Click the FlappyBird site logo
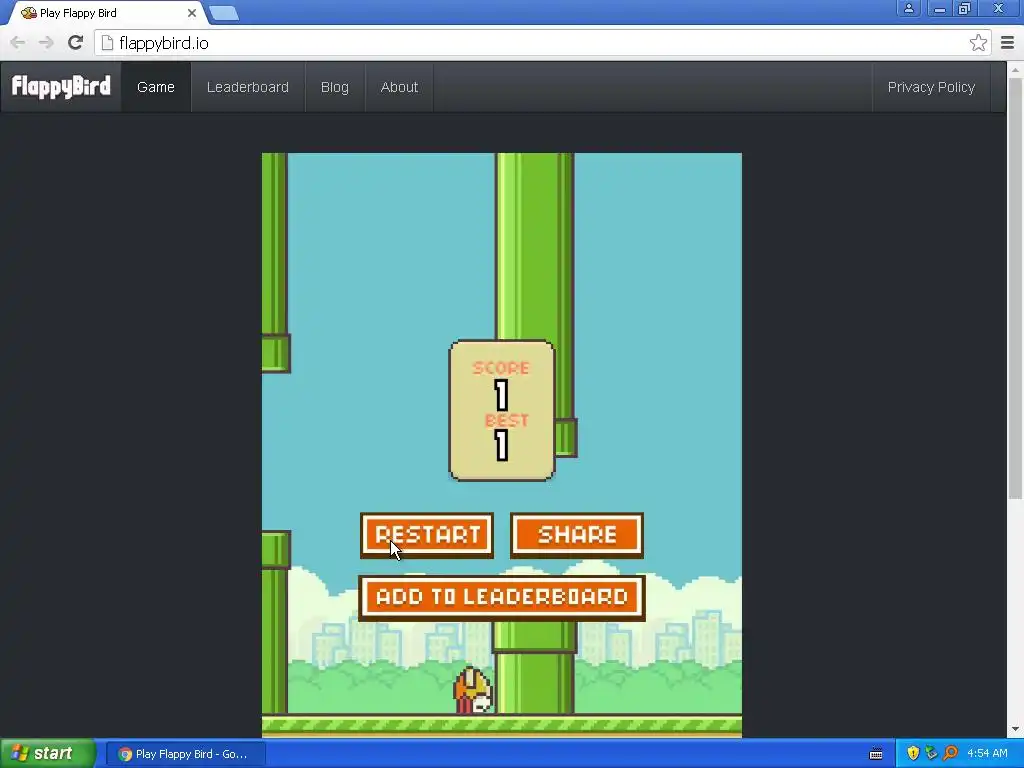Image resolution: width=1024 pixels, height=768 pixels. pyautogui.click(x=61, y=87)
